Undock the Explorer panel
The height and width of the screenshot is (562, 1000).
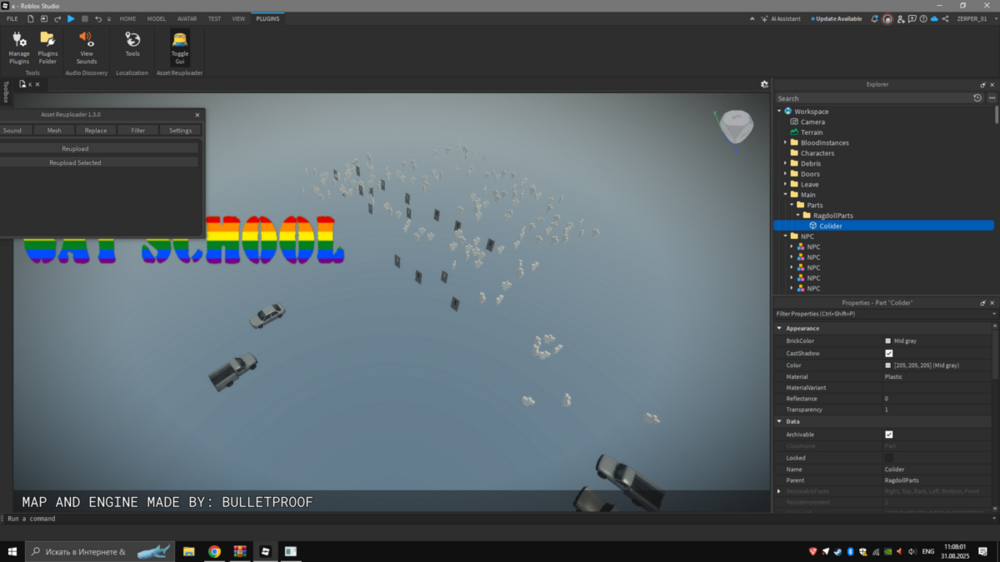[x=983, y=85]
